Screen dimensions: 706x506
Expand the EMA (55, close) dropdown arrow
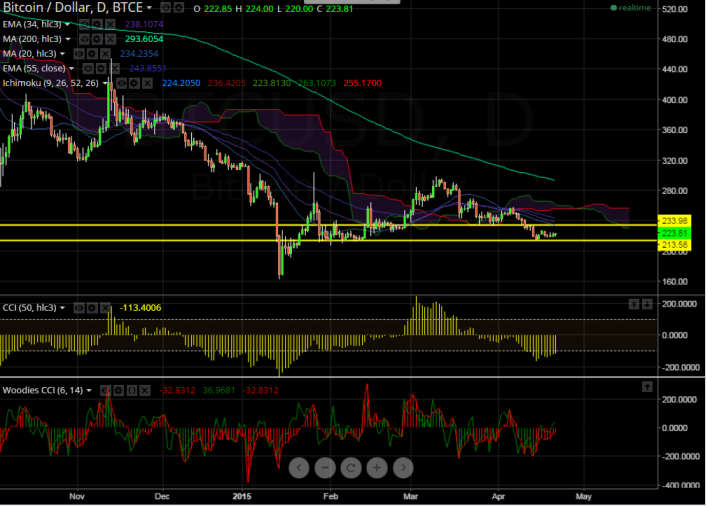click(x=71, y=69)
